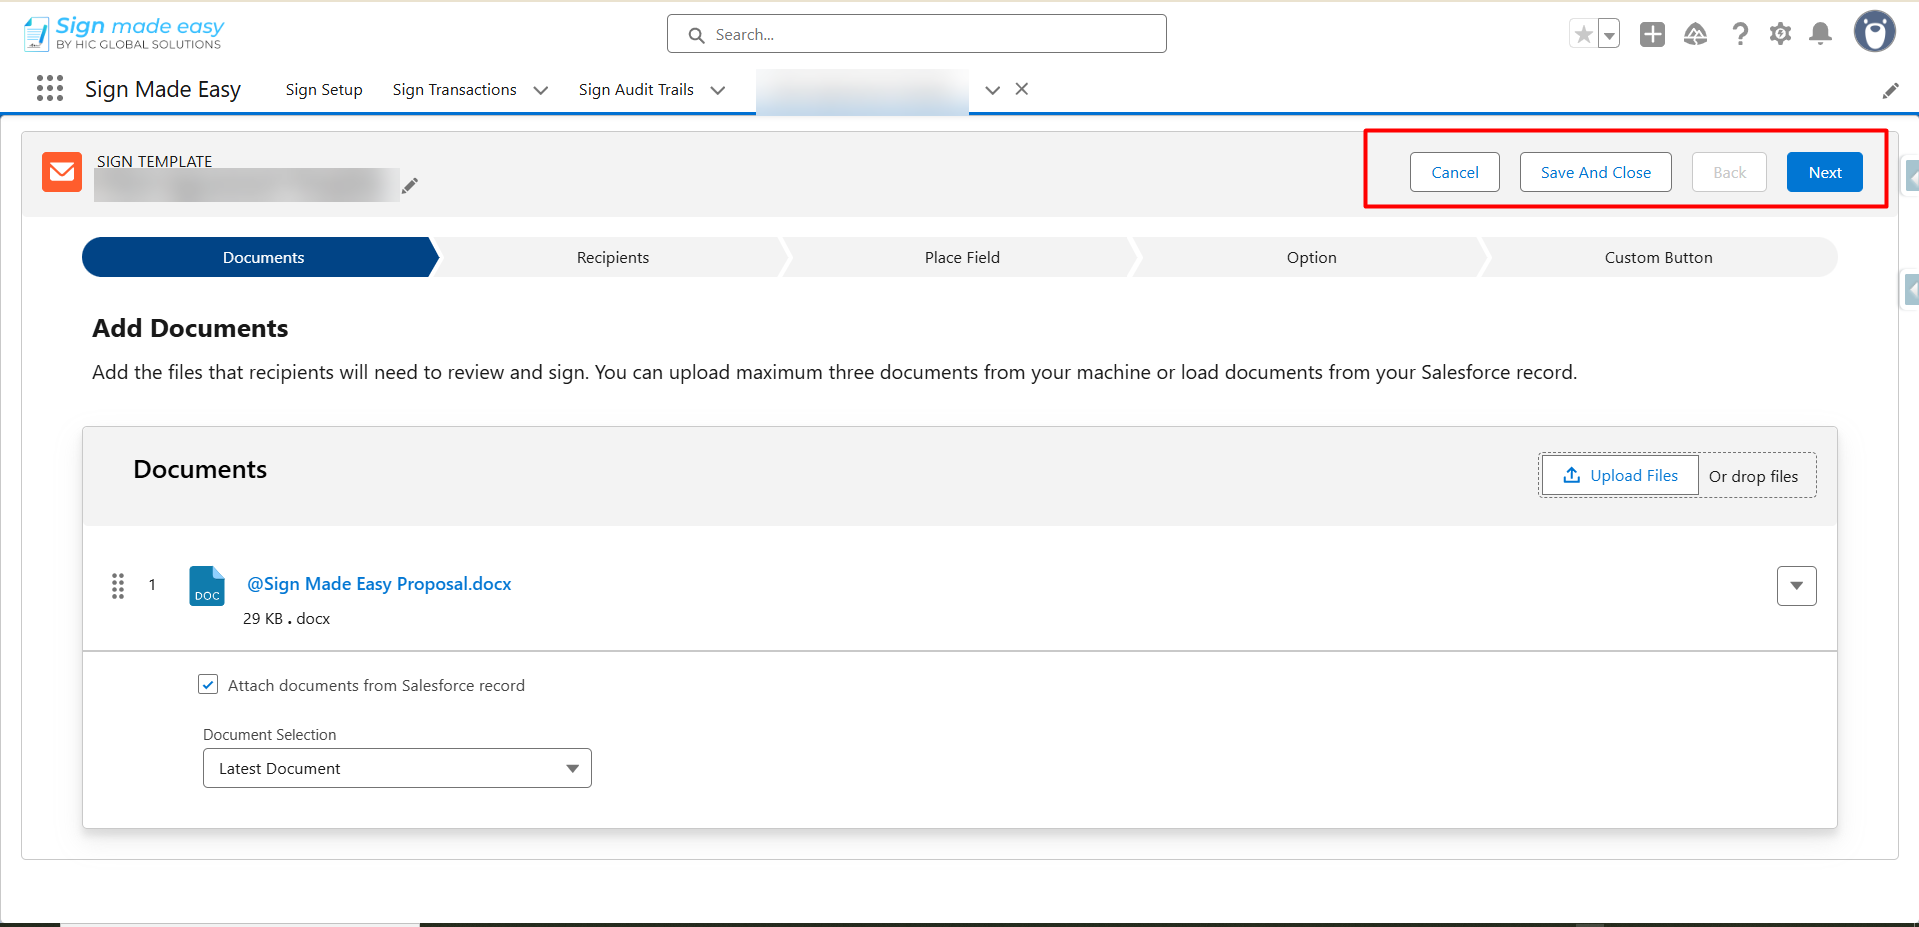Open the Global Actions plus icon

1652,35
